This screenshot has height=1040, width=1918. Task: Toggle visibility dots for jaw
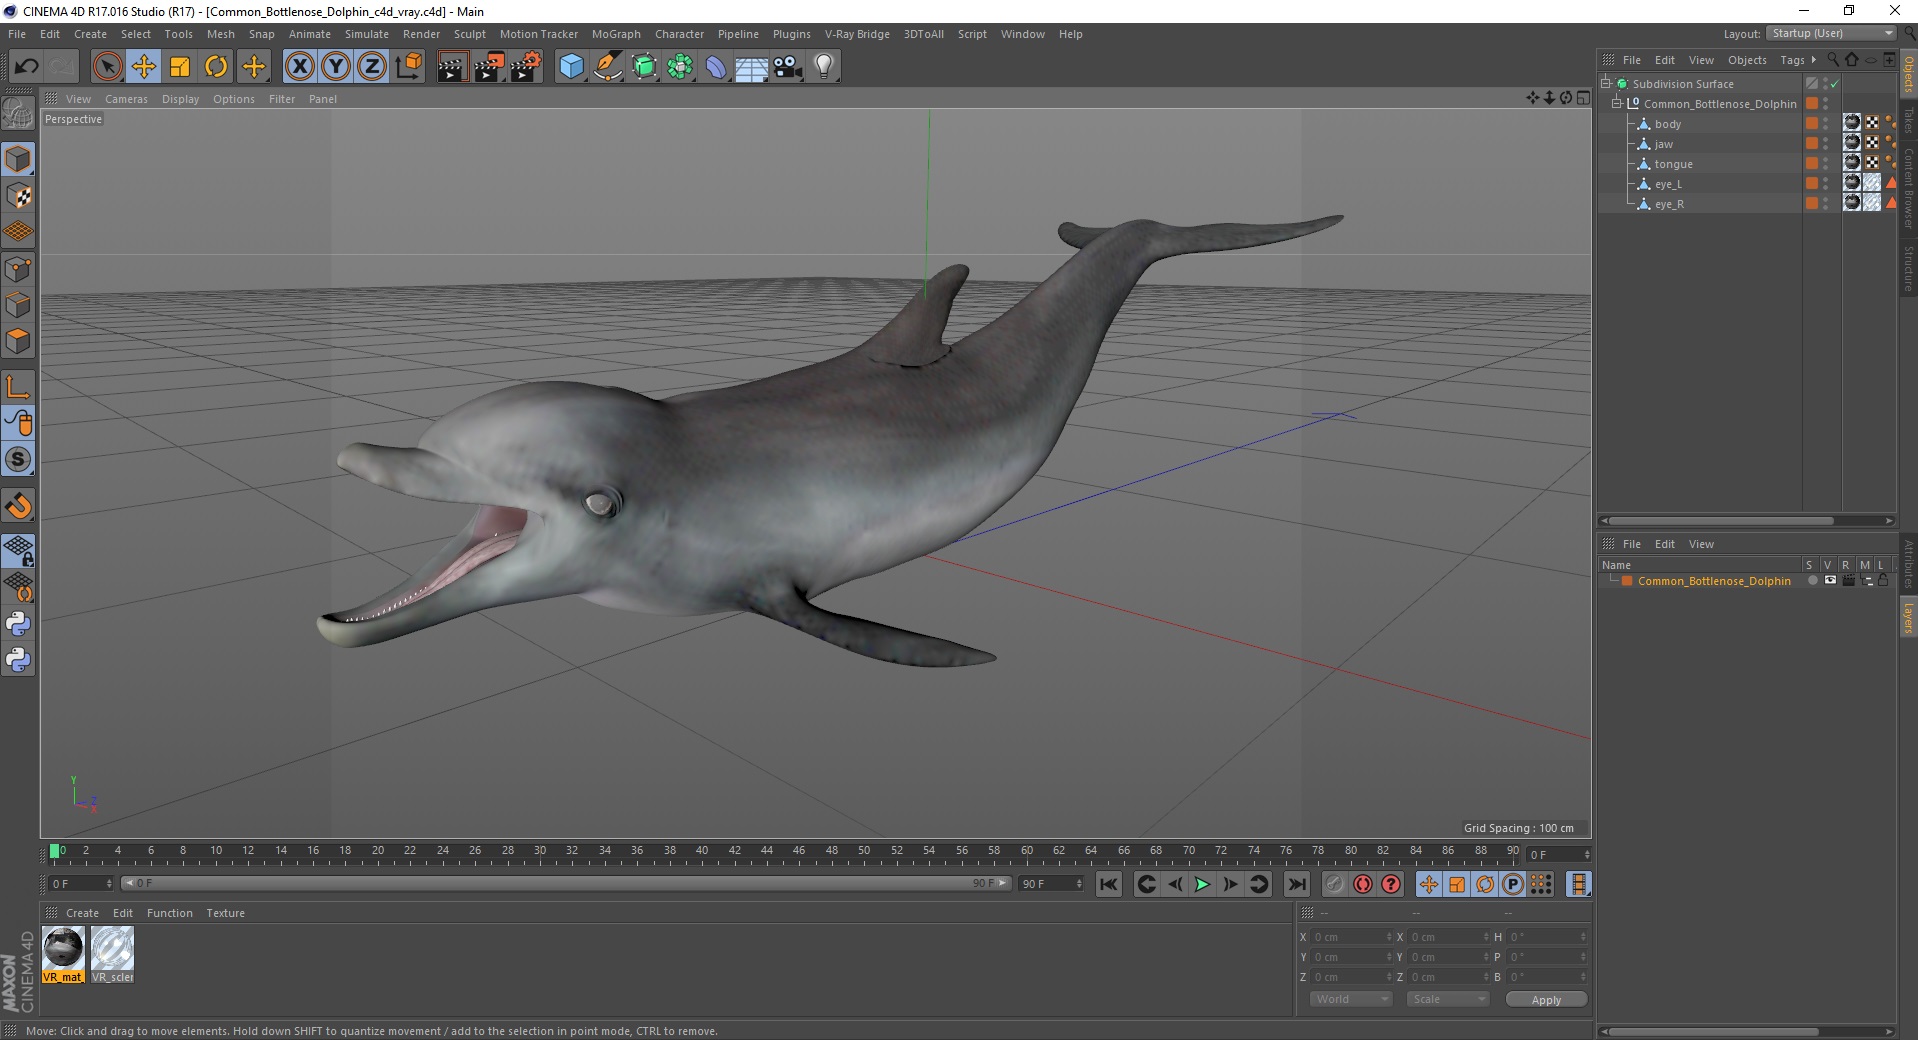point(1825,144)
